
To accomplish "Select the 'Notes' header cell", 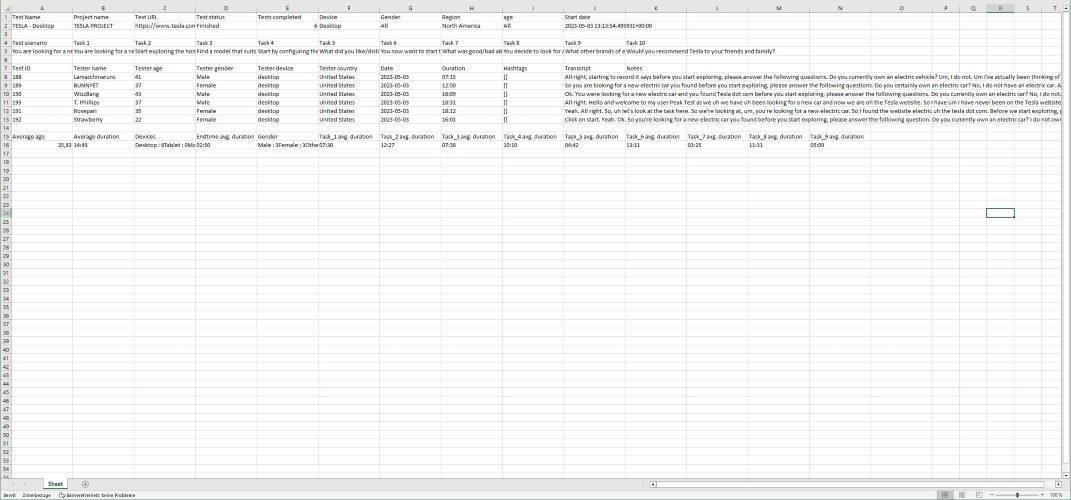I will [x=656, y=68].
